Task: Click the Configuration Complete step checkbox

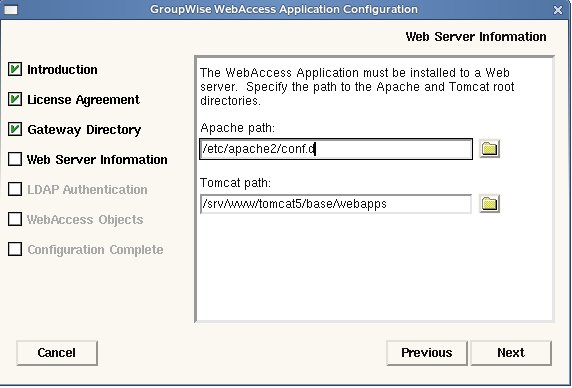Action: (15, 249)
